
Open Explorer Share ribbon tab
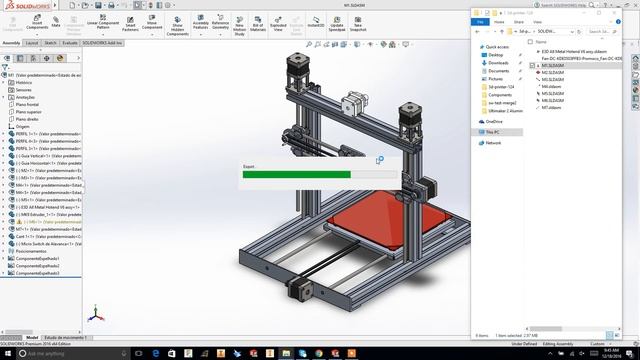coord(518,22)
